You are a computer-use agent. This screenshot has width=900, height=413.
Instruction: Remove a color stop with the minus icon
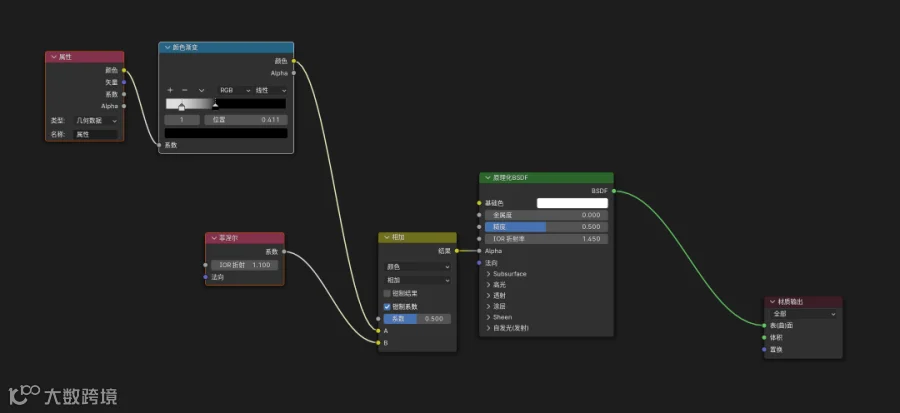[185, 91]
